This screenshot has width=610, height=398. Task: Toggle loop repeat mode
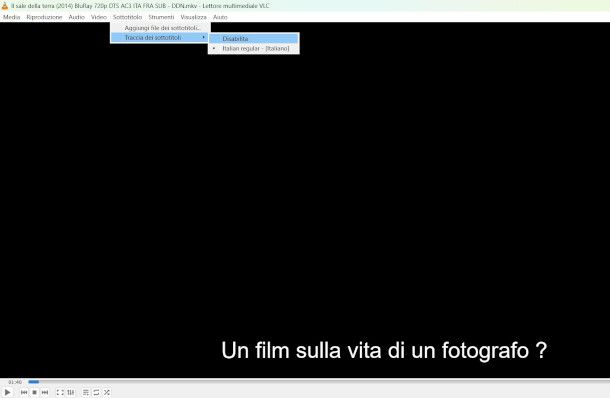(x=96, y=393)
